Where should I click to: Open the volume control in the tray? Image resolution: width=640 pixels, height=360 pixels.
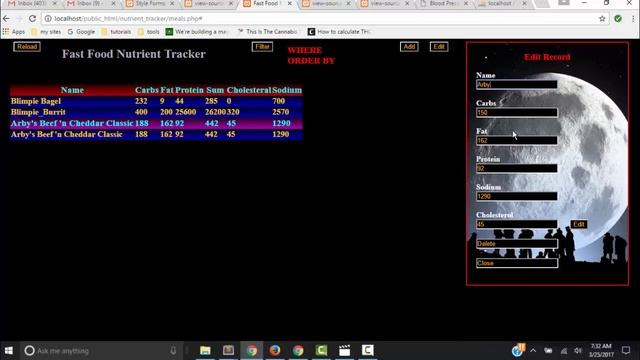(x=578, y=351)
